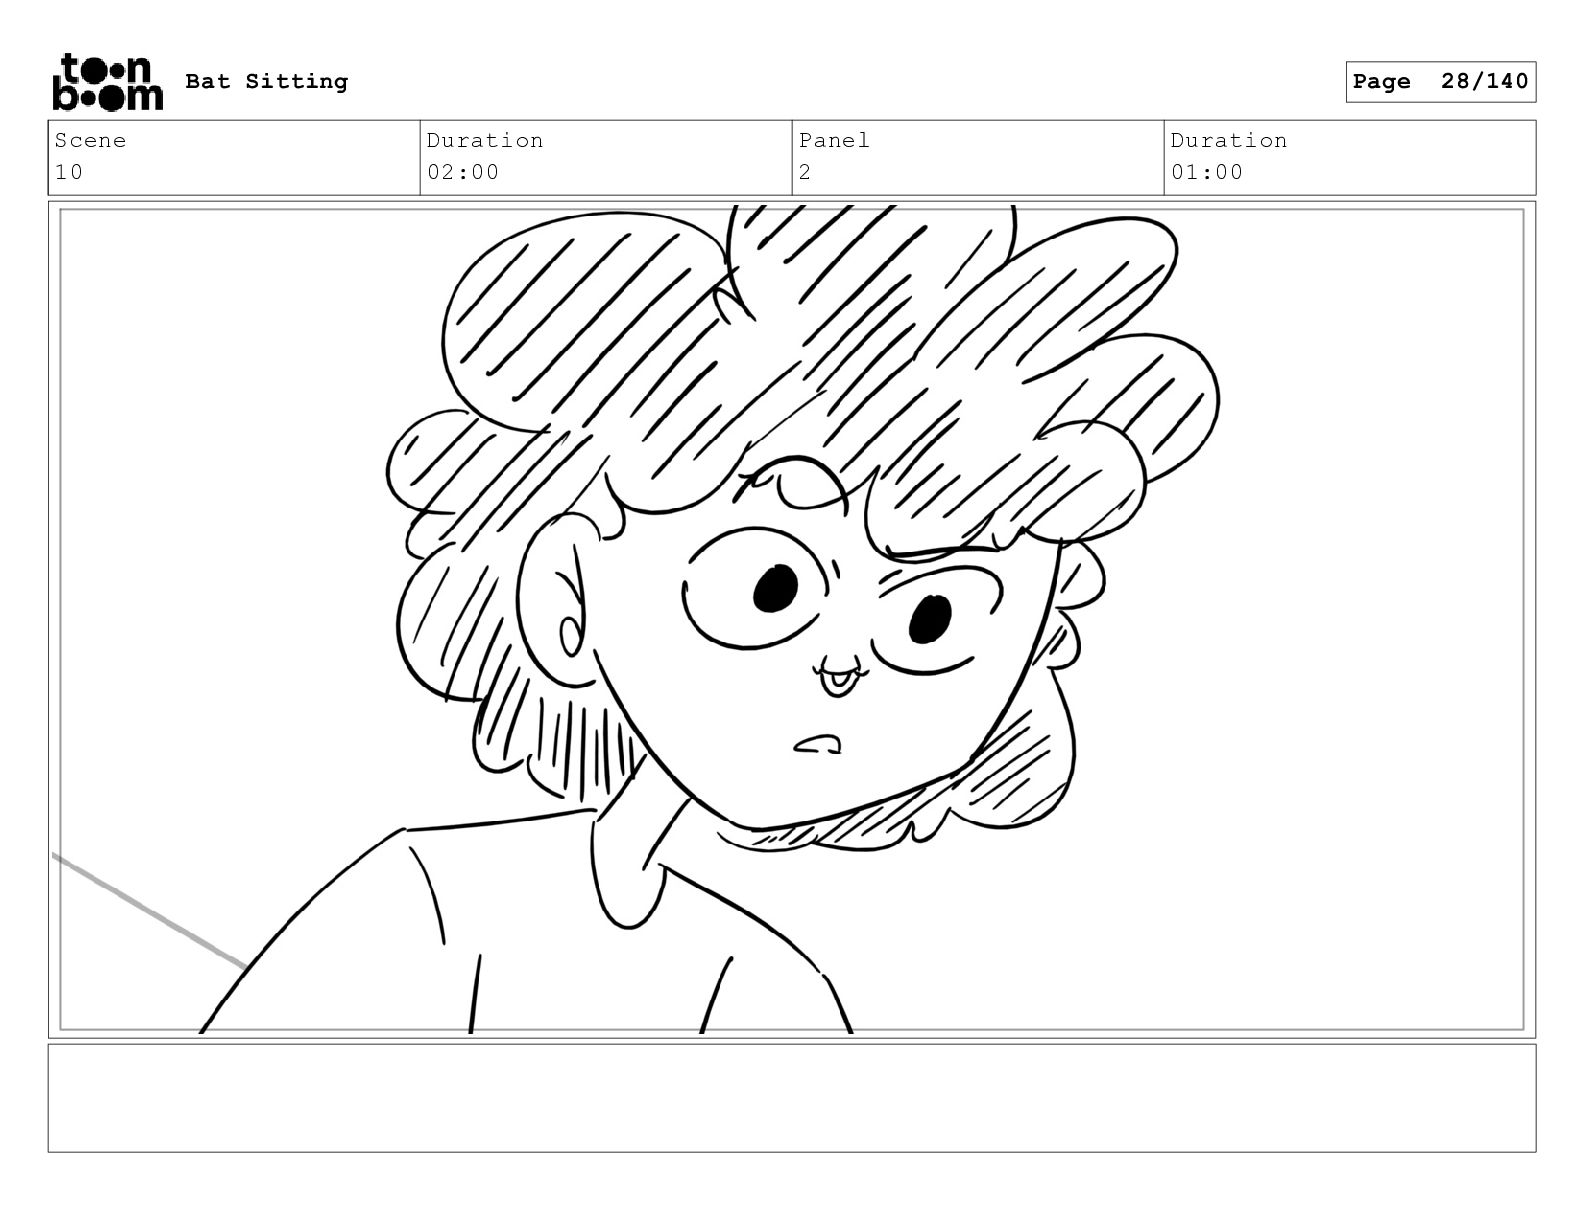Click the character's left eye pupil
The width and height of the screenshot is (1584, 1224).
coord(775,588)
